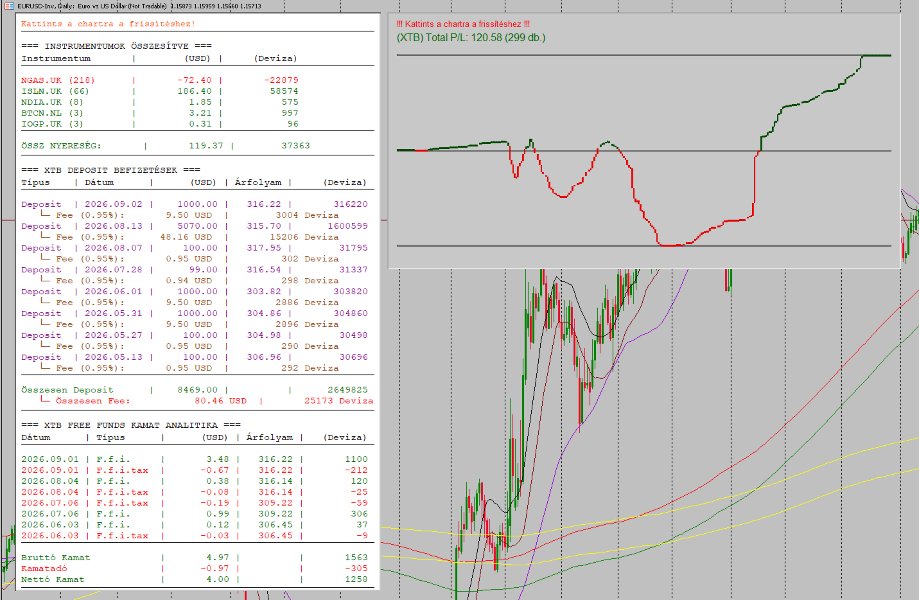Click the 5070.00 deposit amount
Image resolution: width=919 pixels, height=600 pixels.
197,226
